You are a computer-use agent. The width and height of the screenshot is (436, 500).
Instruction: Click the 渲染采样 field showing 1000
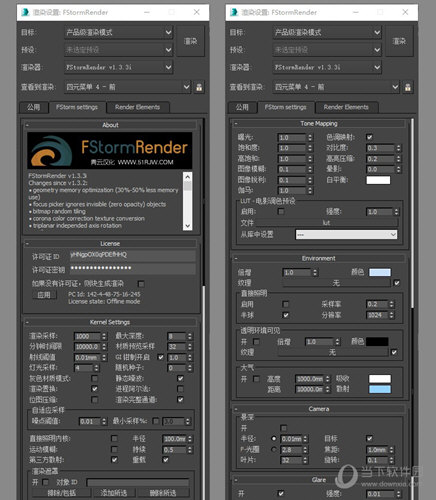(x=87, y=336)
